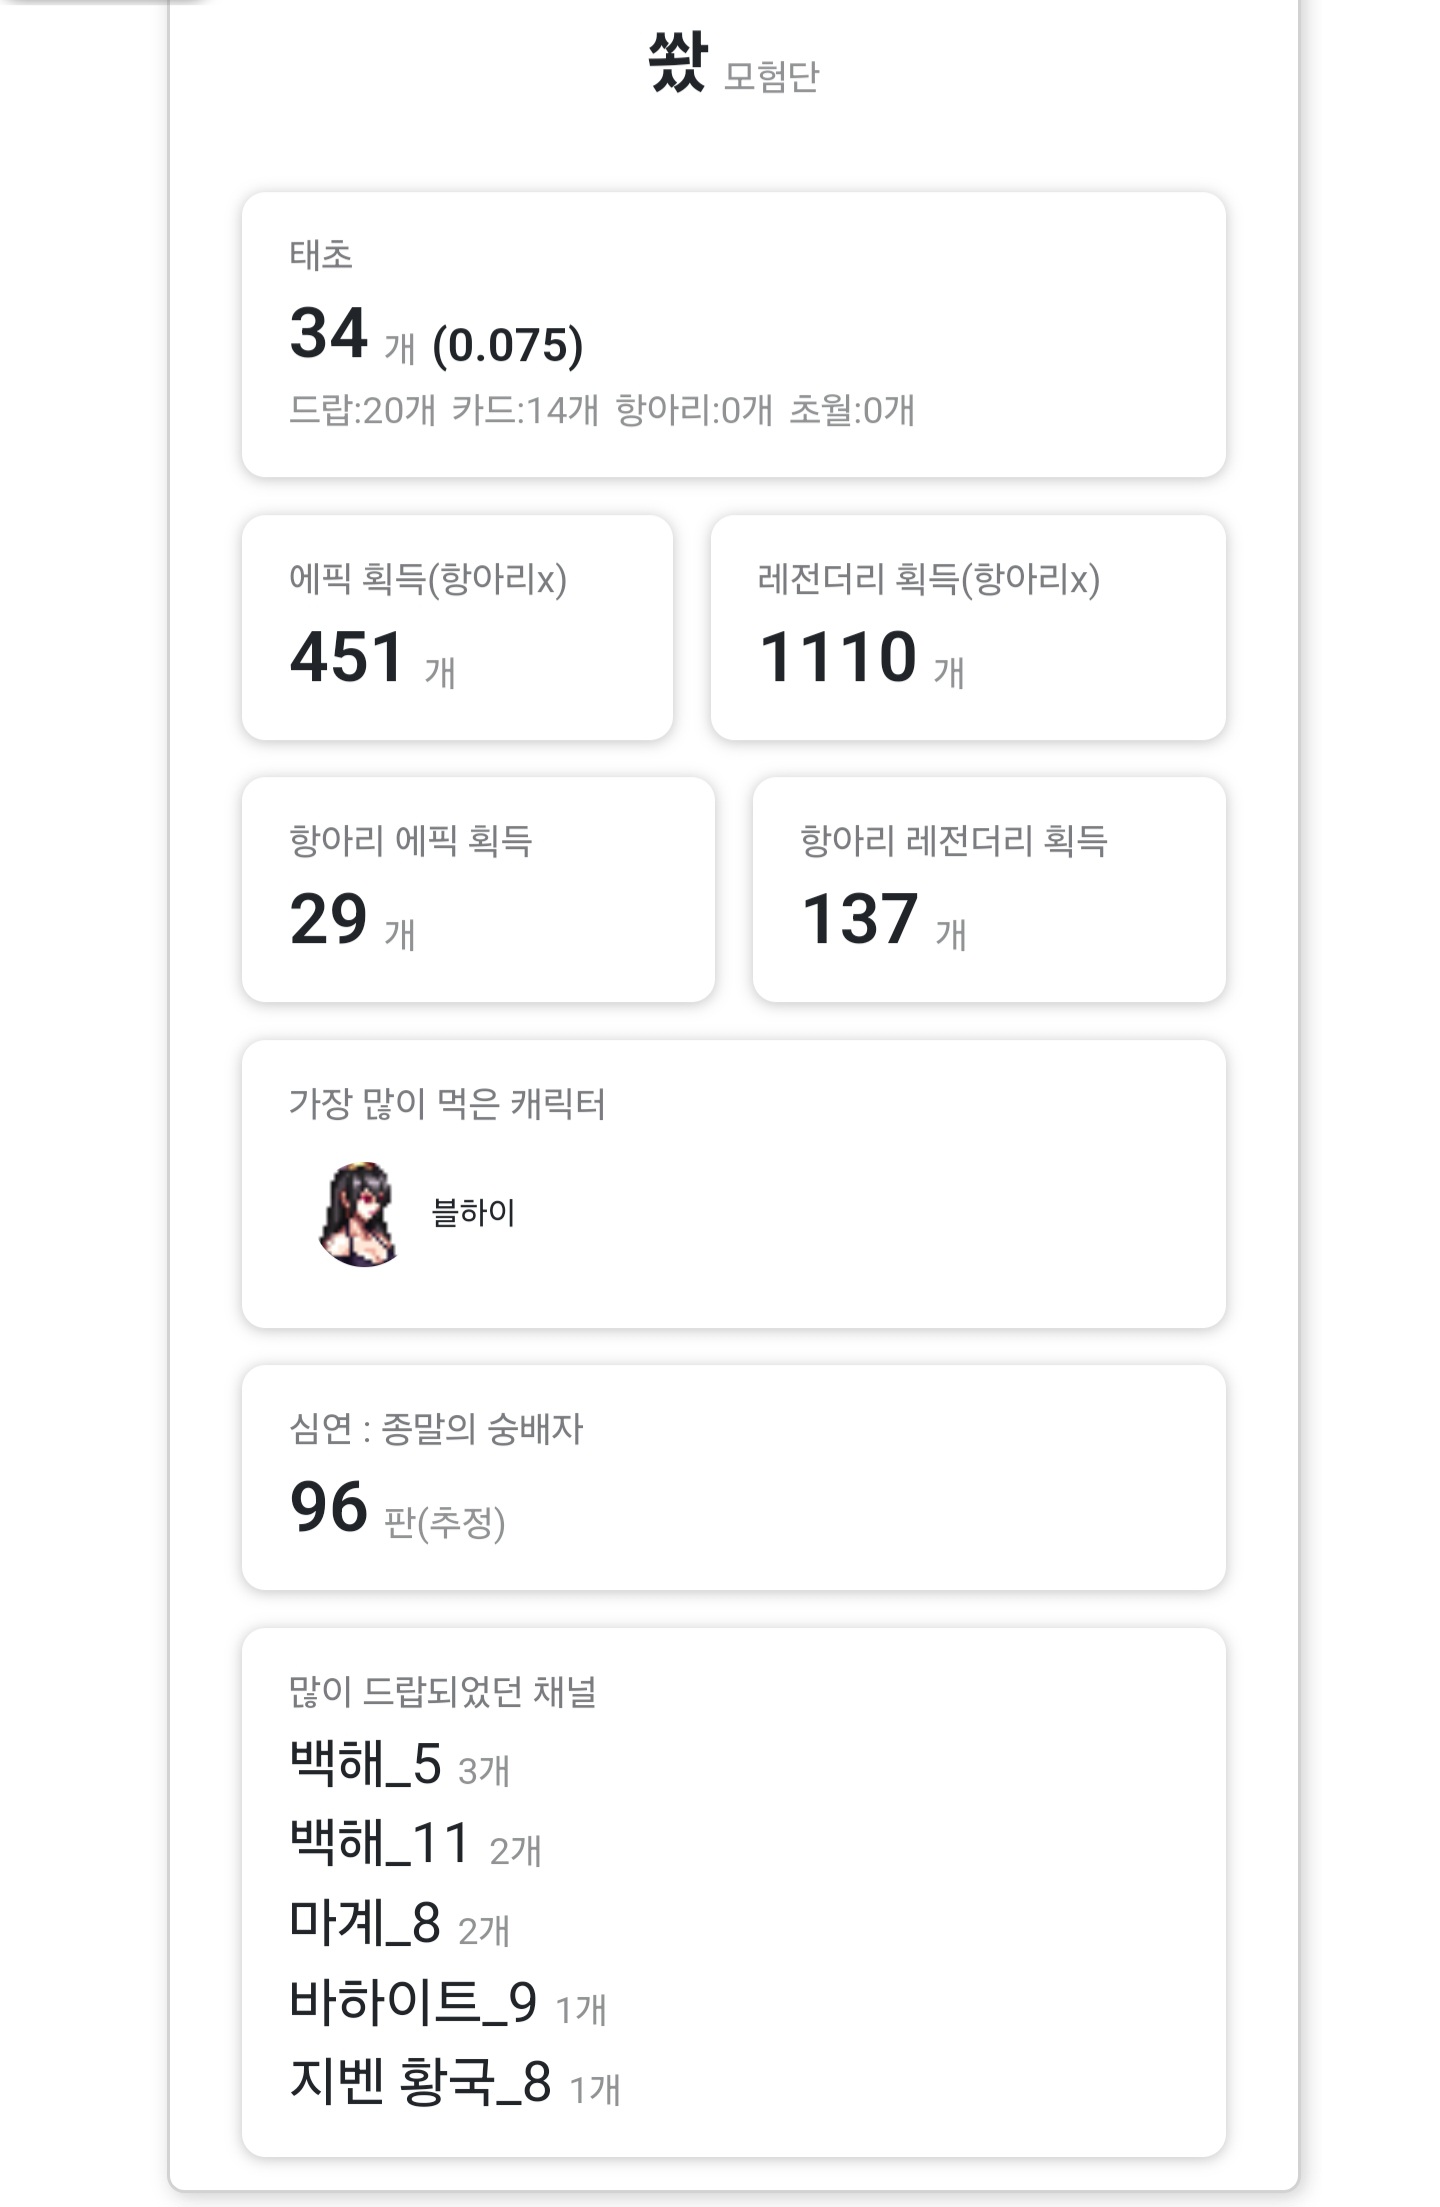Click the 쐈 adventure group title

pyautogui.click(x=678, y=62)
